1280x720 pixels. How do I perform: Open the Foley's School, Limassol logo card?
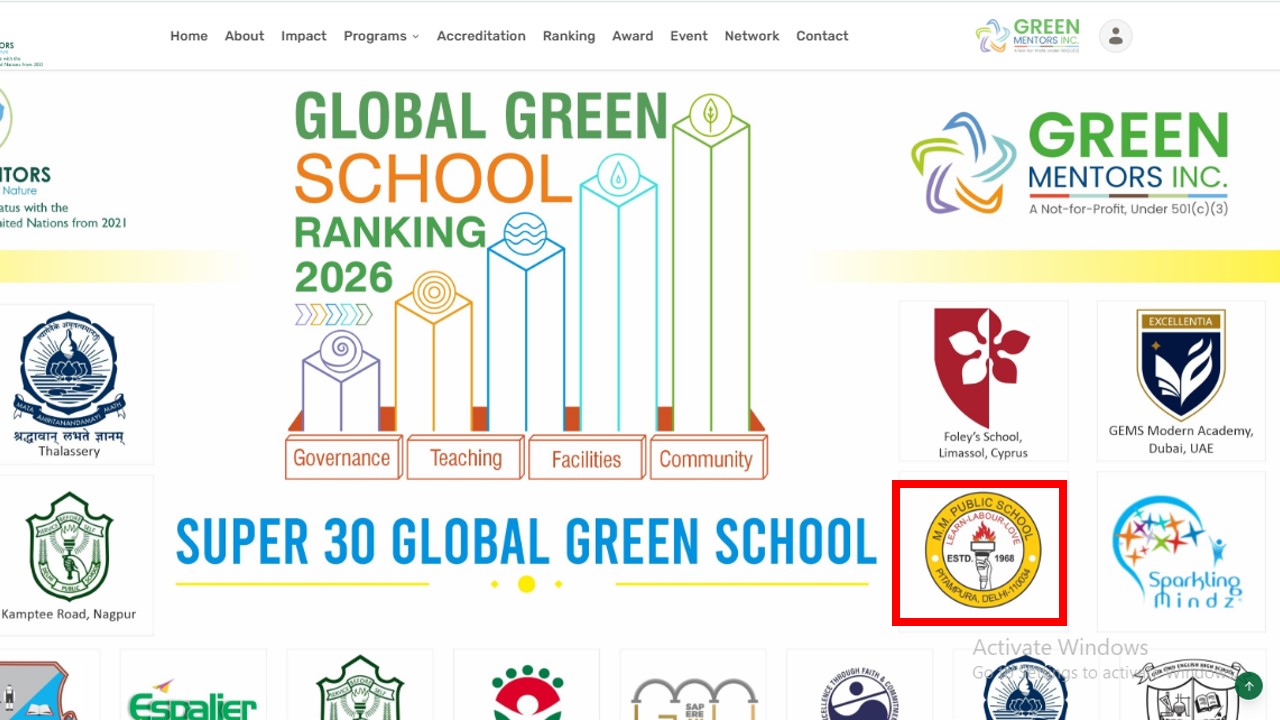click(x=983, y=381)
